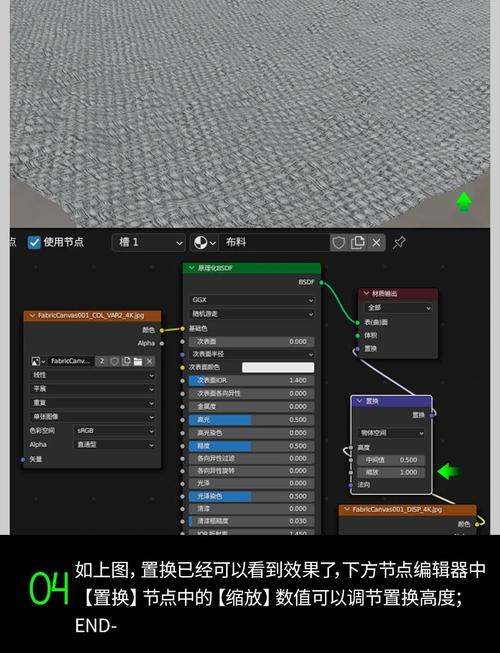
Task: Click the 置换 input socket on 材质输出
Action: 358,349
